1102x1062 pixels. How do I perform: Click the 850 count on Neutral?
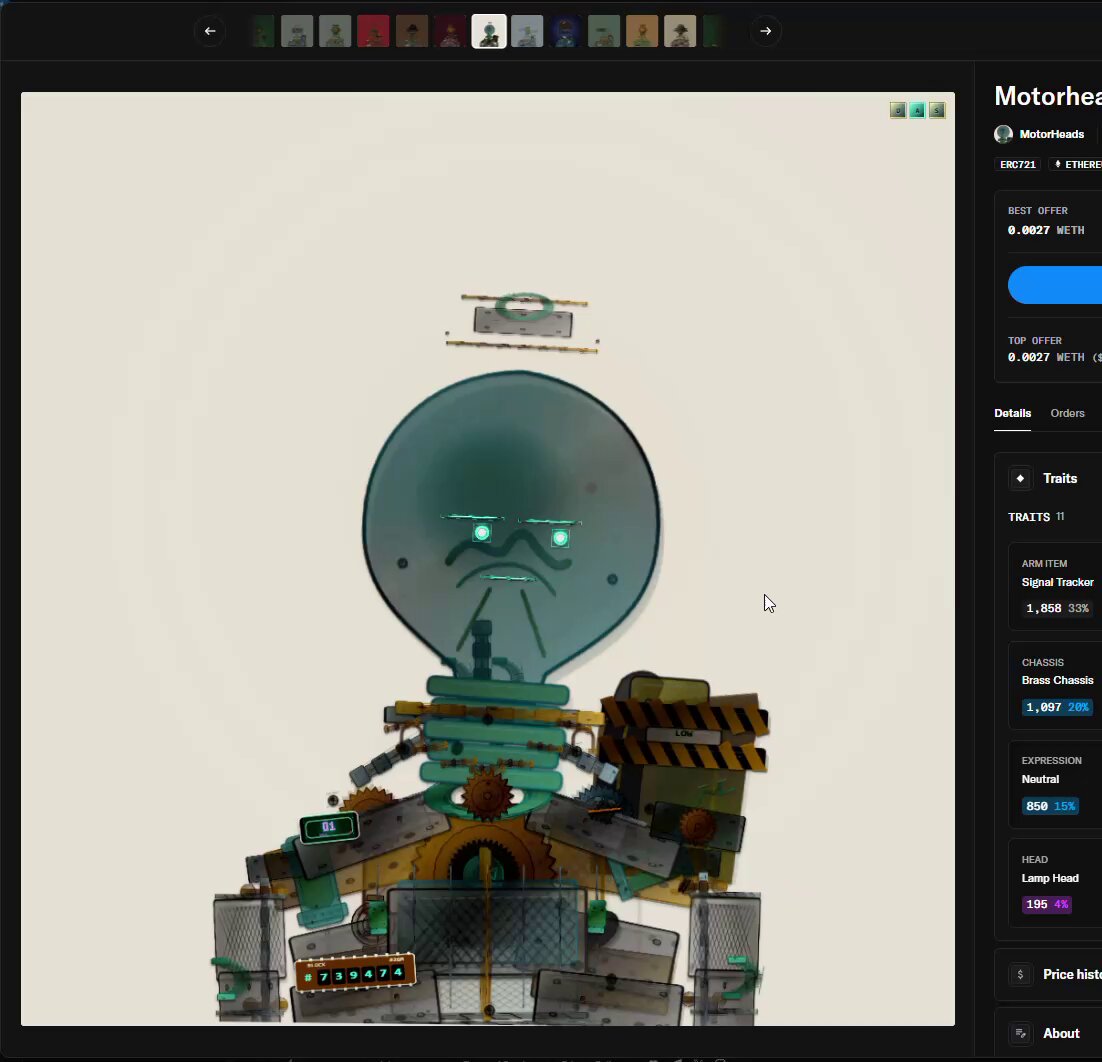1037,806
